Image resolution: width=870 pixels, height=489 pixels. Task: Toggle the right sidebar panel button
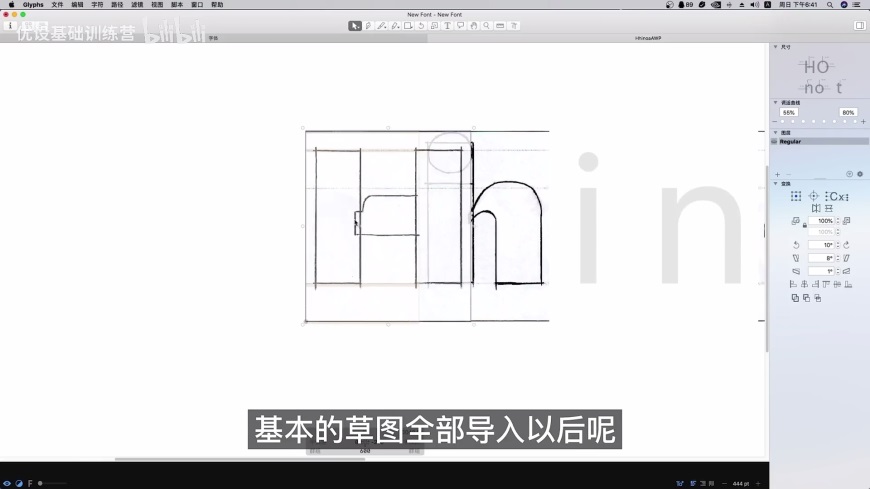coord(859,26)
